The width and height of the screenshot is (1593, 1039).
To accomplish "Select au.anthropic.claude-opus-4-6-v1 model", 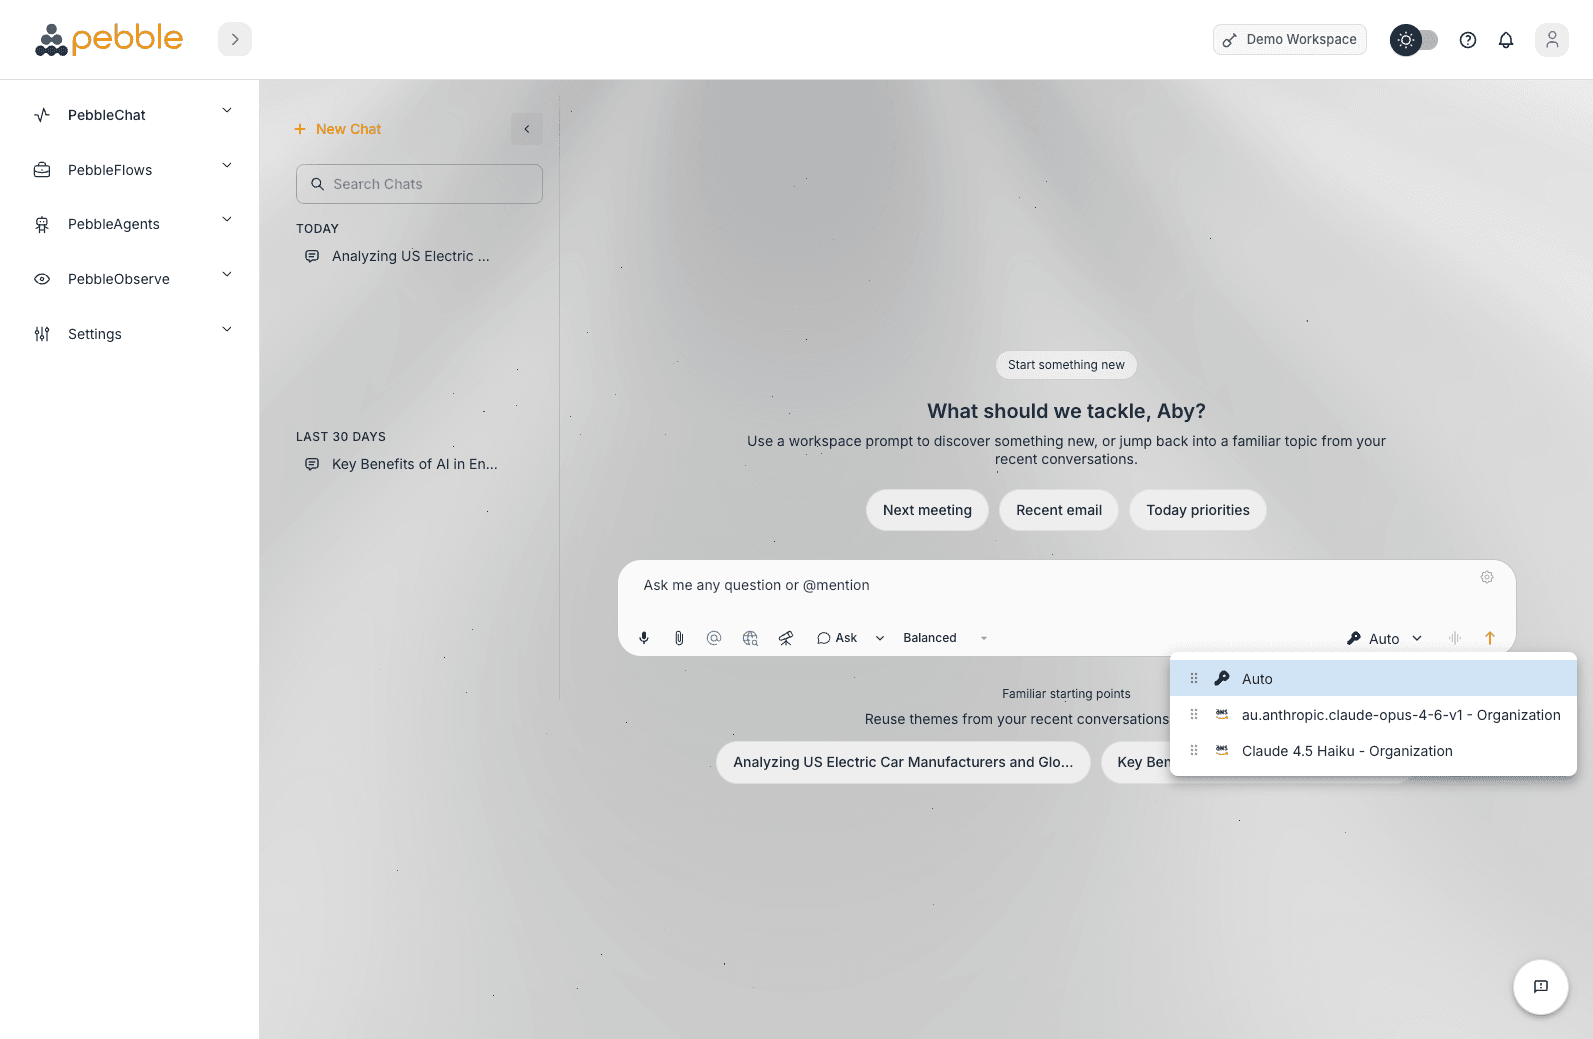I will [1373, 715].
